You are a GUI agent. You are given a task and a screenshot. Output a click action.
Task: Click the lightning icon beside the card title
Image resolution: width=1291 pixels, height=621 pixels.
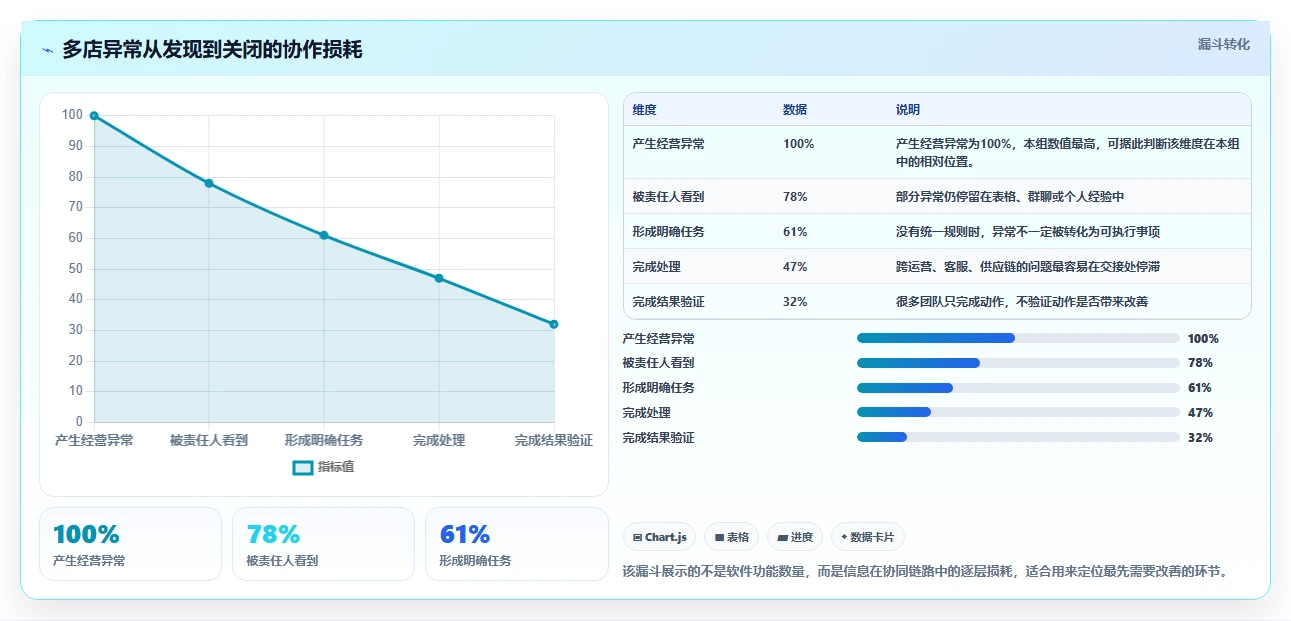tap(48, 50)
